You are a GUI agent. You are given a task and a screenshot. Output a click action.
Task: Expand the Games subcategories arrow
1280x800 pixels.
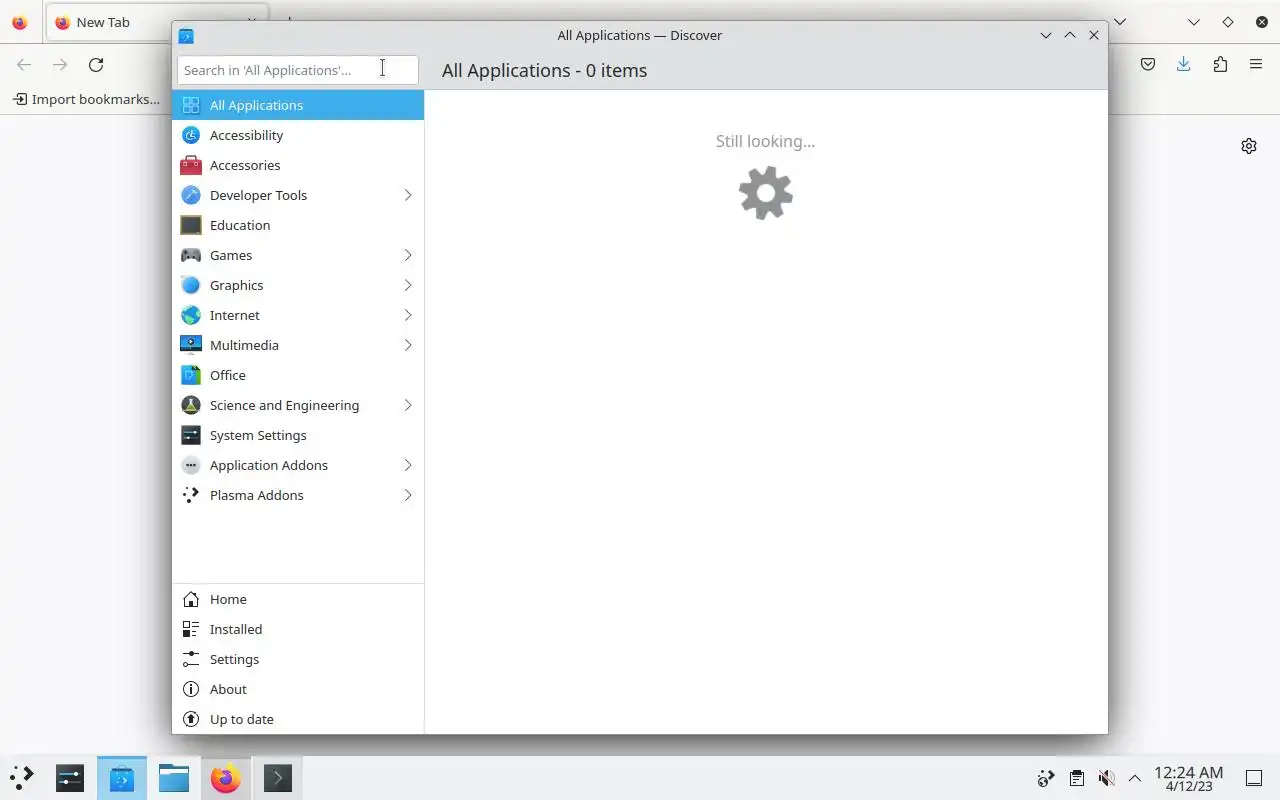tap(408, 255)
